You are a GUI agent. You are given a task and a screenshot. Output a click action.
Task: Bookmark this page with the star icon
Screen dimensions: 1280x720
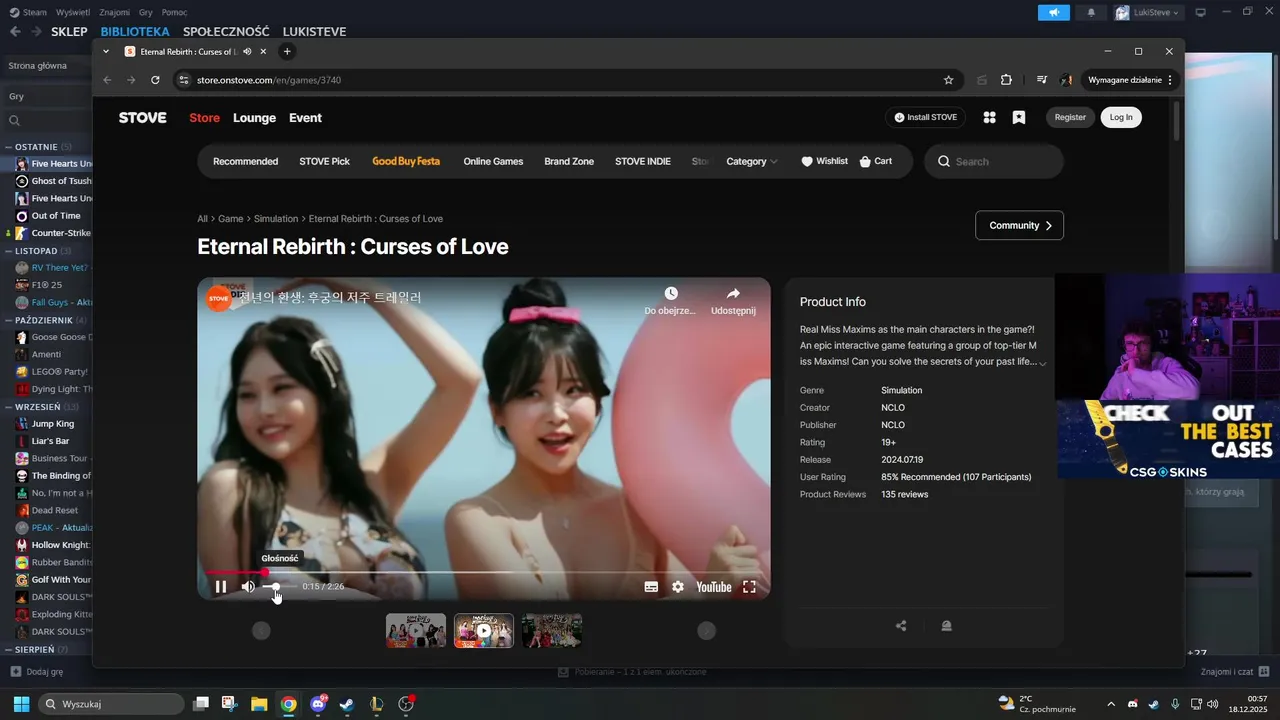coord(948,80)
